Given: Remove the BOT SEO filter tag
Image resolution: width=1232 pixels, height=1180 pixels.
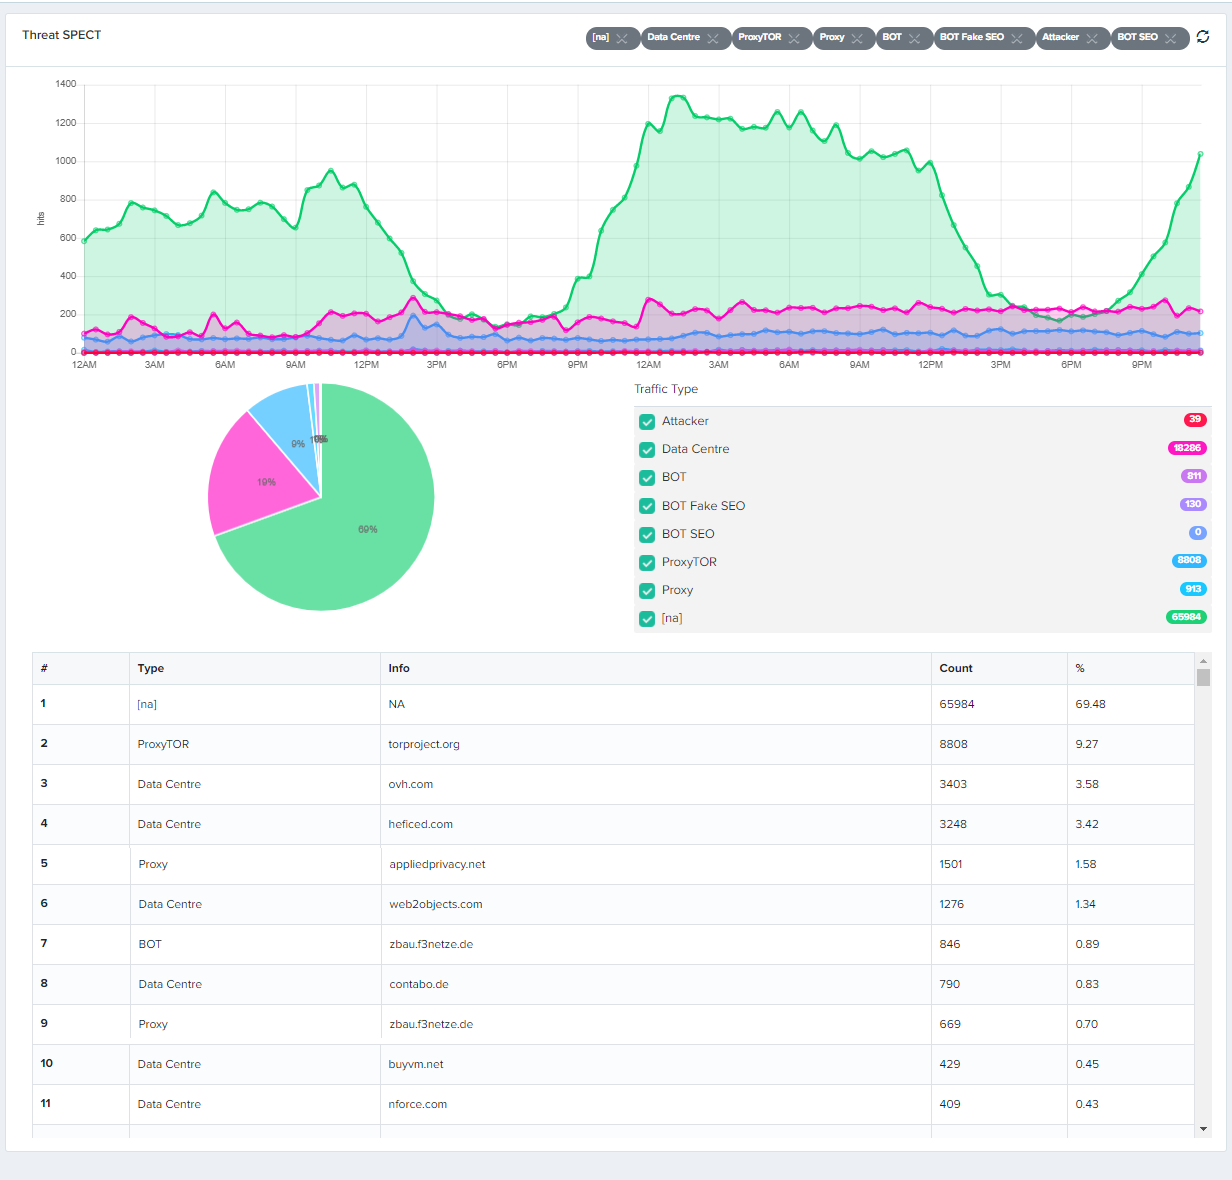Looking at the screenshot, I should [x=1171, y=38].
